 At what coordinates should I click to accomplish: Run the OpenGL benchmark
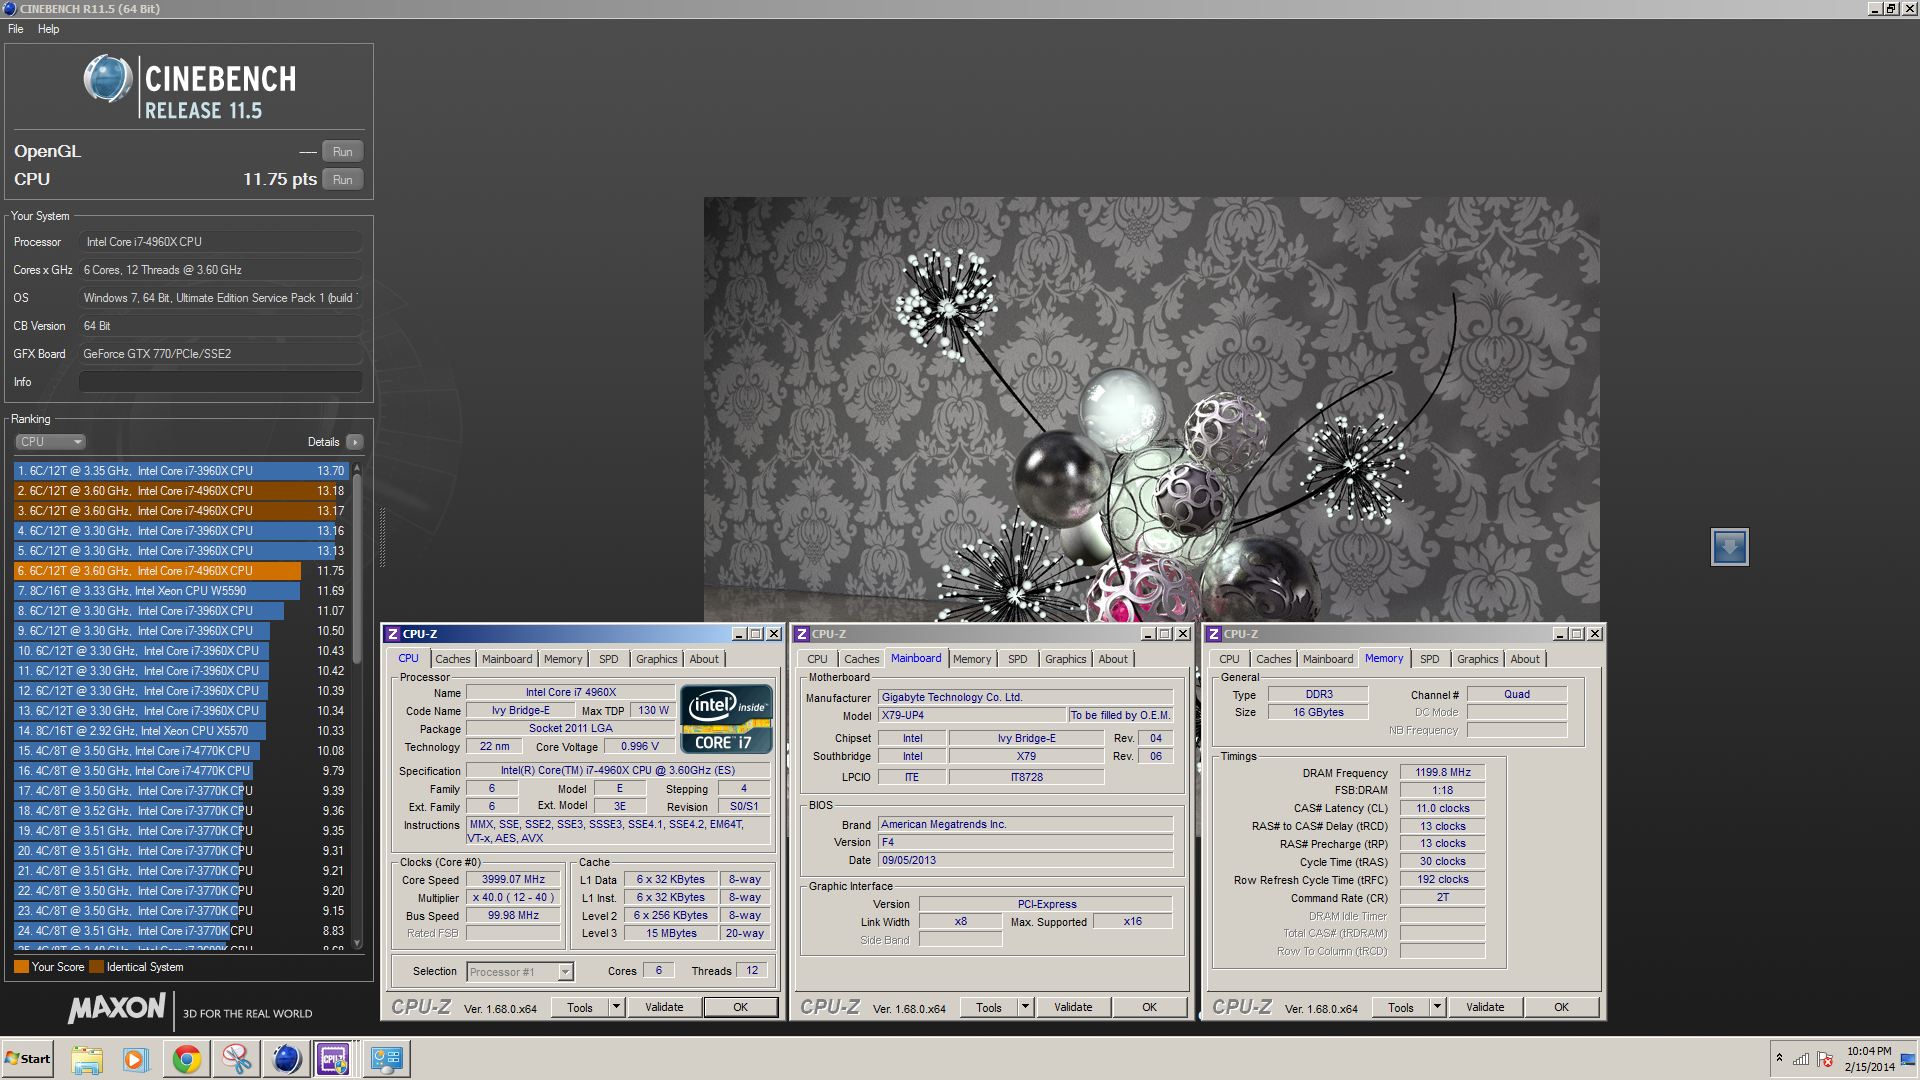(x=342, y=152)
